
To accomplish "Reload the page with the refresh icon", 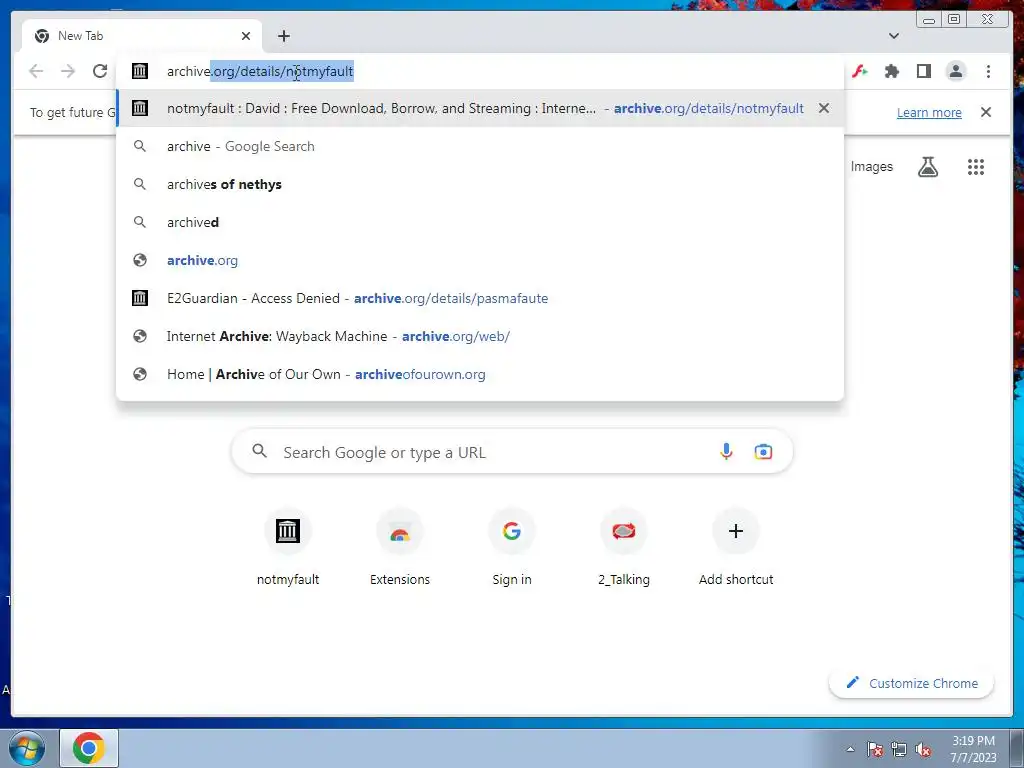I will [x=100, y=71].
